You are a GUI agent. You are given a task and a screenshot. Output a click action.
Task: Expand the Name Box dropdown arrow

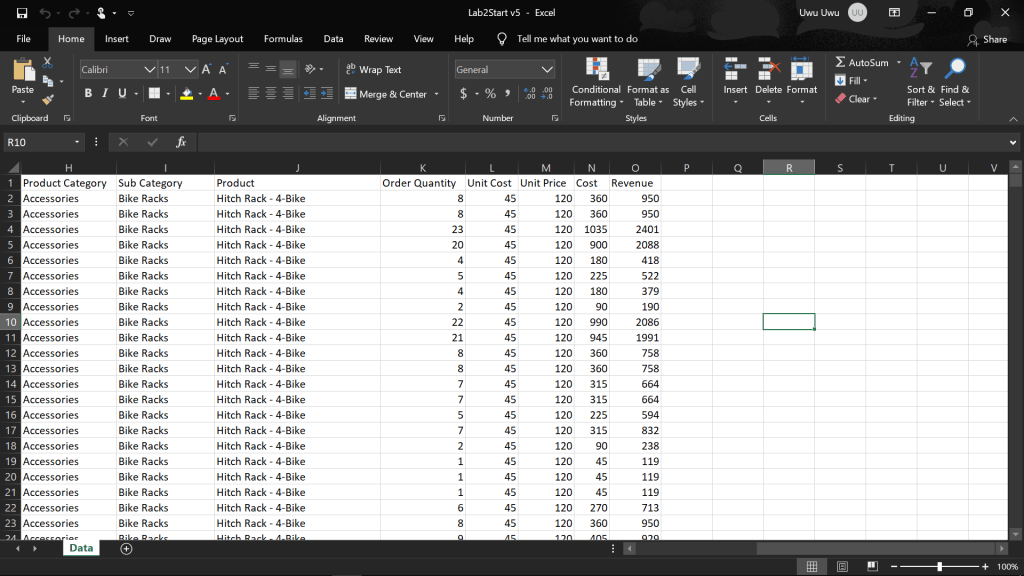pos(77,143)
